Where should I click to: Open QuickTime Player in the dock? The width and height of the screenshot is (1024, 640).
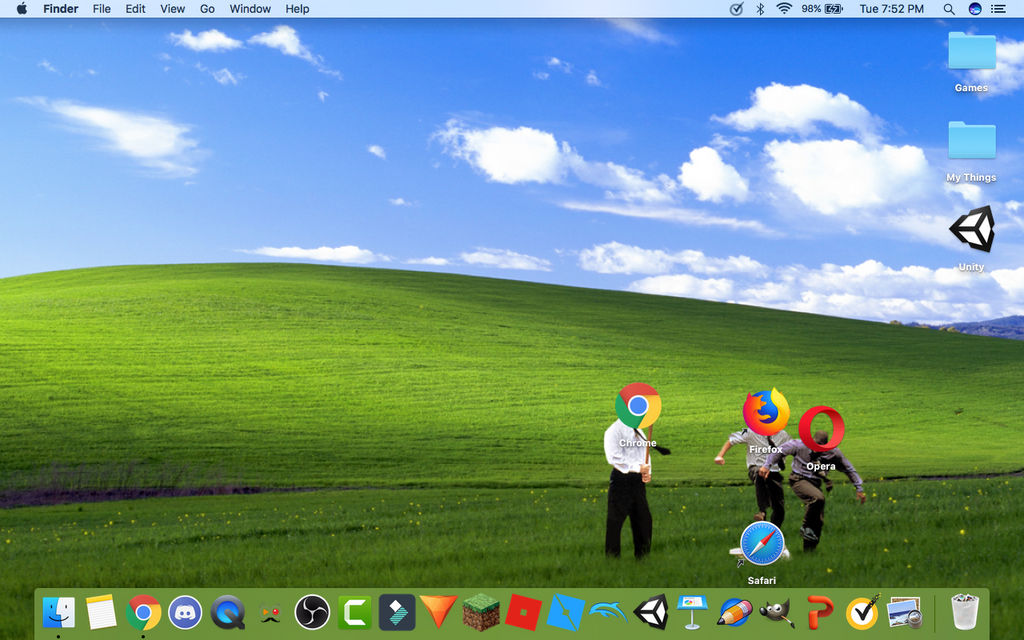tap(228, 613)
